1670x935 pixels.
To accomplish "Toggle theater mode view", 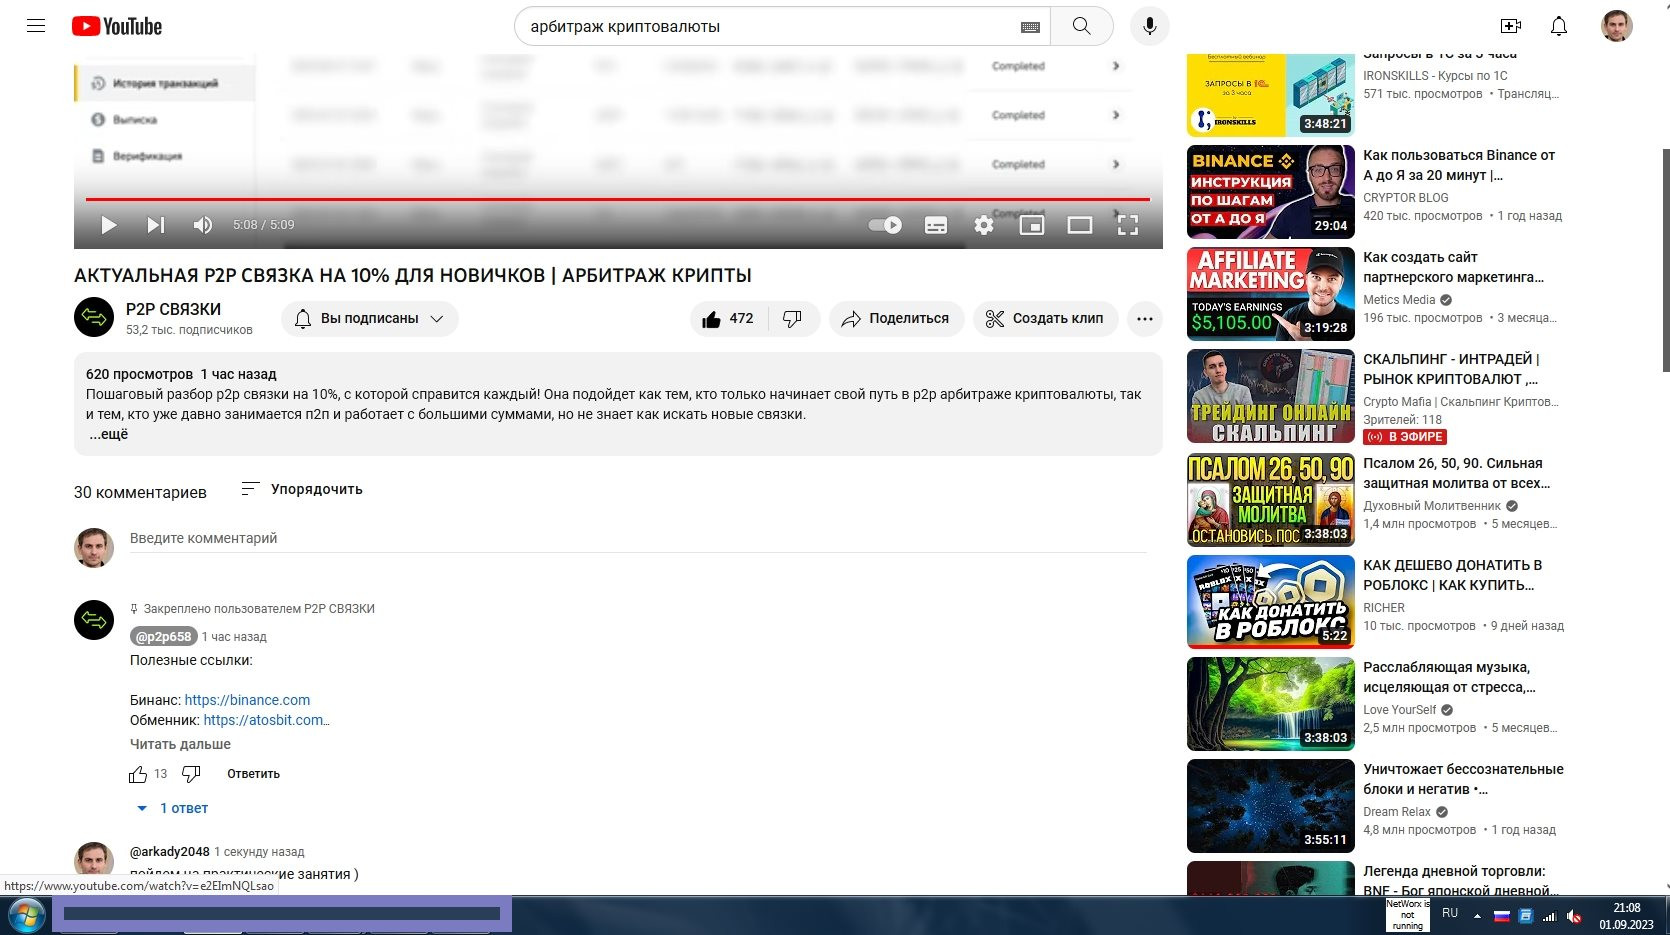I will click(1080, 225).
